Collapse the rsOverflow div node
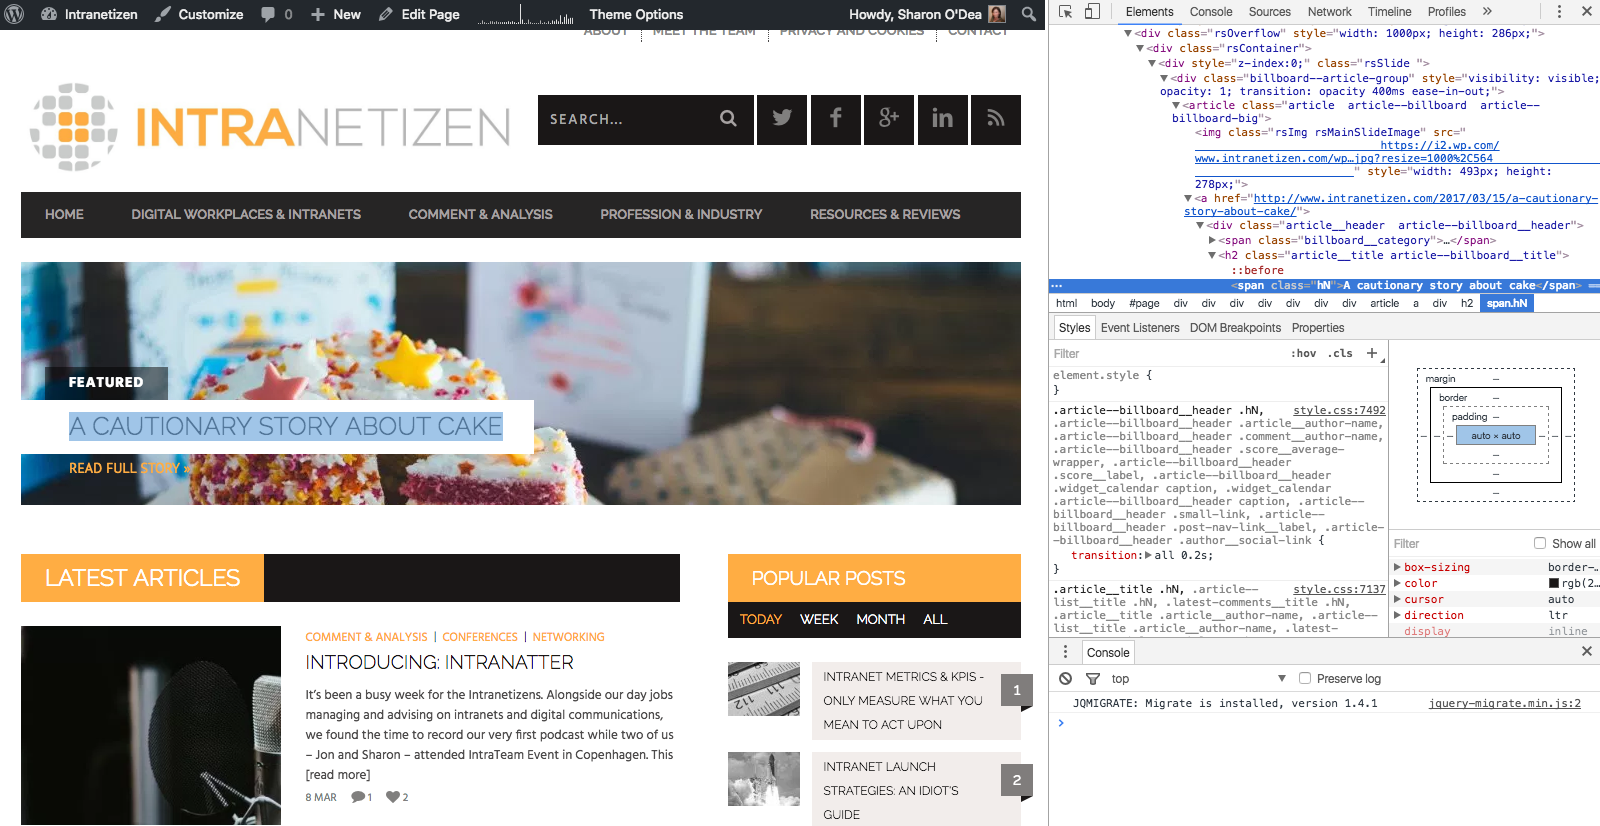This screenshot has height=826, width=1600. (x=1128, y=33)
